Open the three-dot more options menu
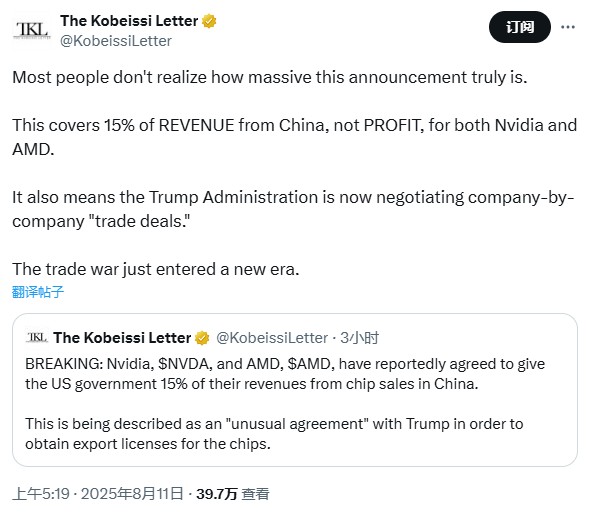 pos(568,27)
